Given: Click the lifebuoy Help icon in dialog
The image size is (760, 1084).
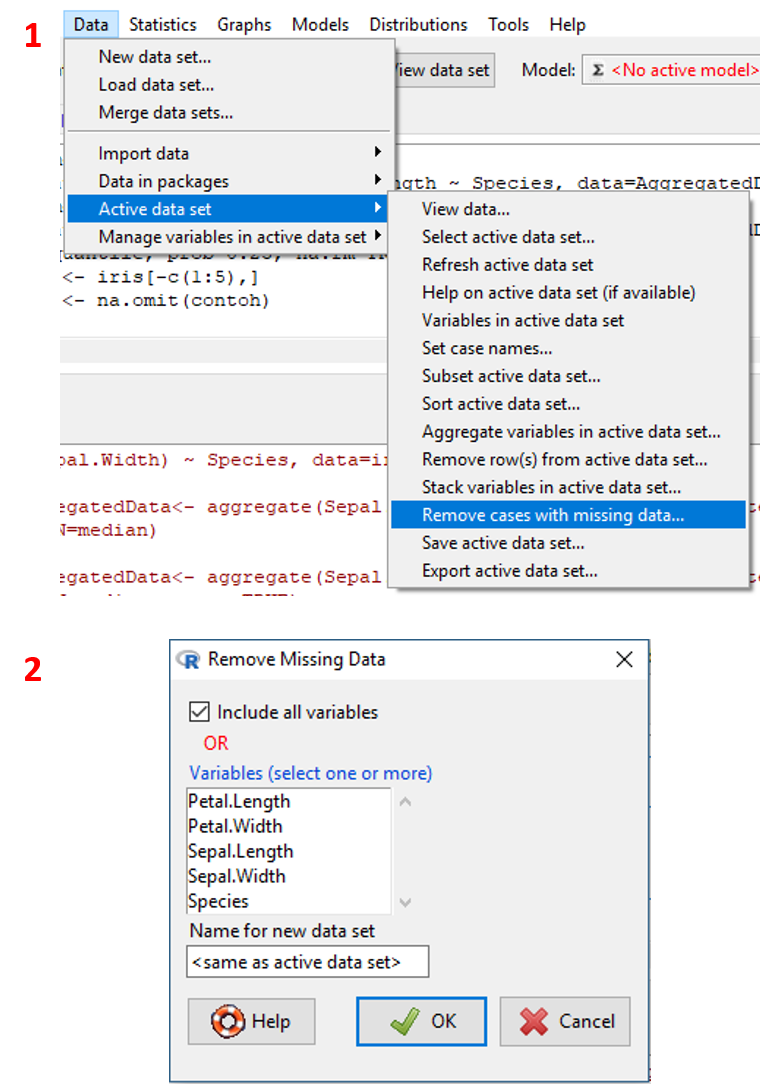Looking at the screenshot, I should [228, 1021].
